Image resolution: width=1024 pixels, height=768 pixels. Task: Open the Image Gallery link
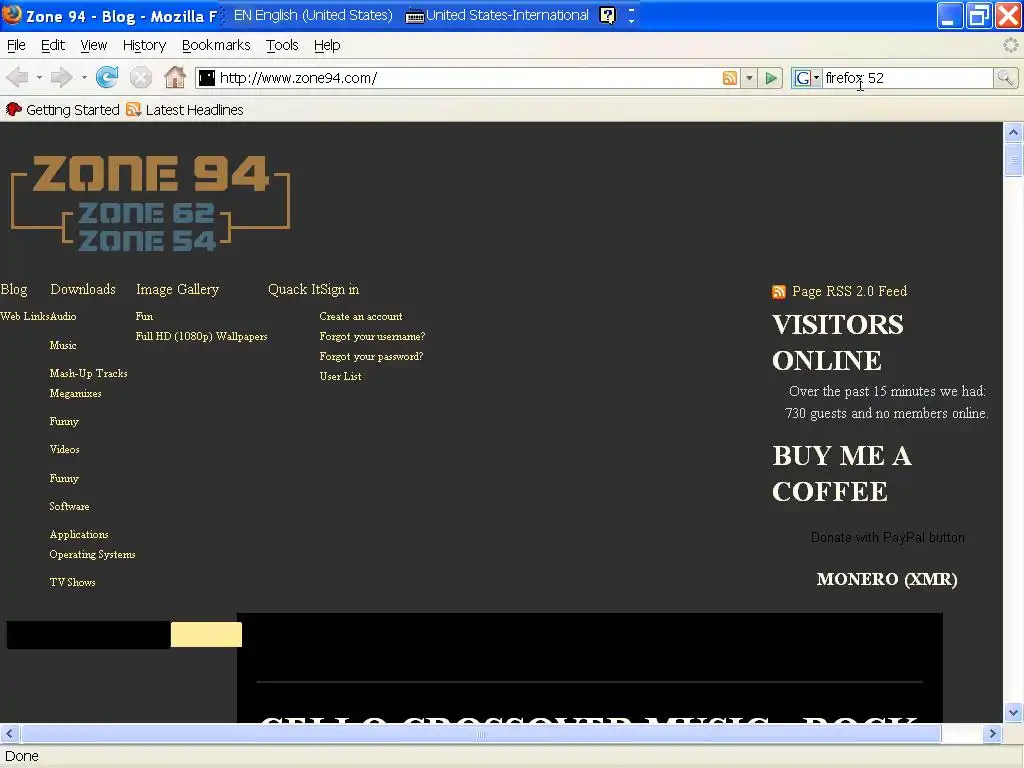(177, 289)
